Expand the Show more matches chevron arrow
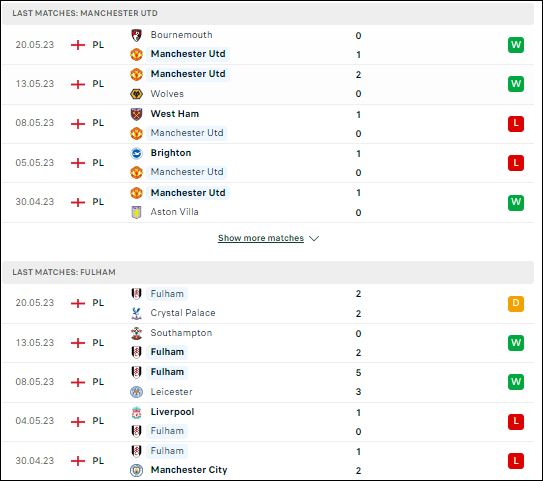The image size is (543, 481). 314,239
